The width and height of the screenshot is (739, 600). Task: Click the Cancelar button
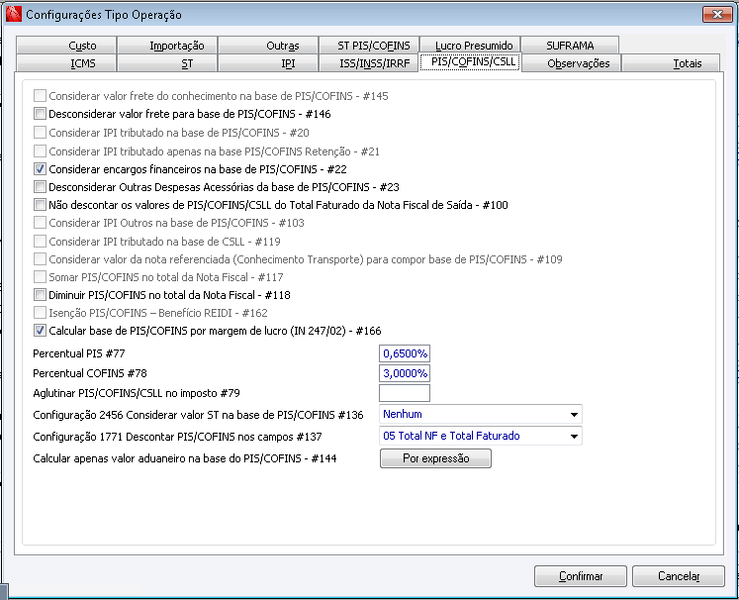click(678, 576)
